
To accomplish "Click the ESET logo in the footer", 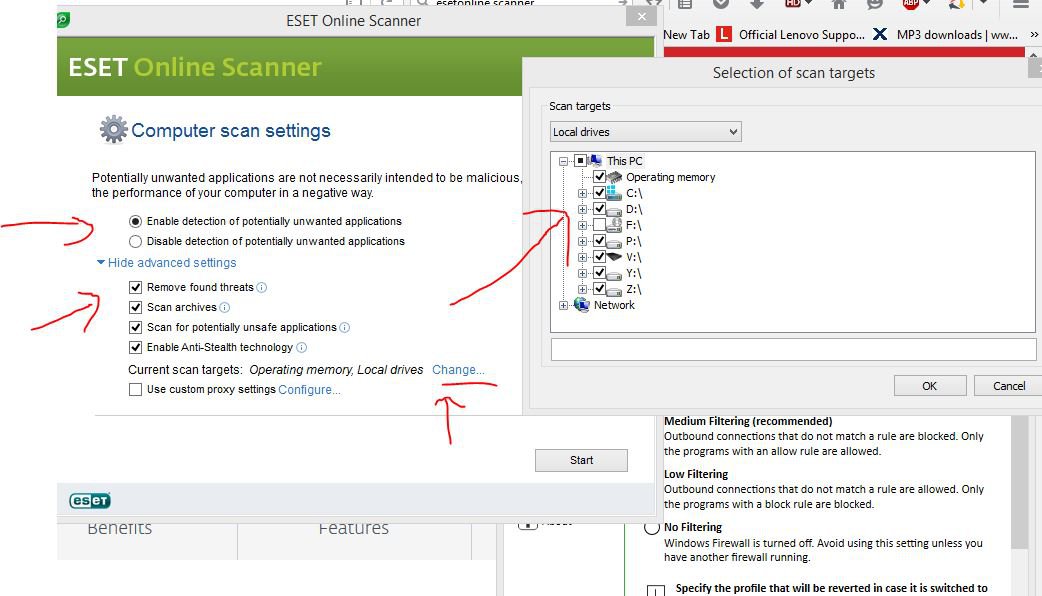I will click(x=90, y=501).
